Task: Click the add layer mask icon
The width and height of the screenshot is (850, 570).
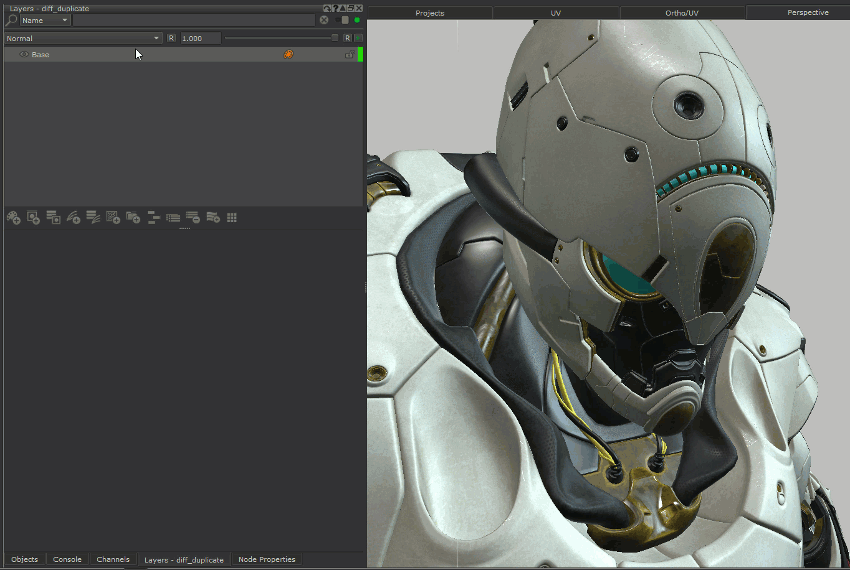Action: point(34,217)
